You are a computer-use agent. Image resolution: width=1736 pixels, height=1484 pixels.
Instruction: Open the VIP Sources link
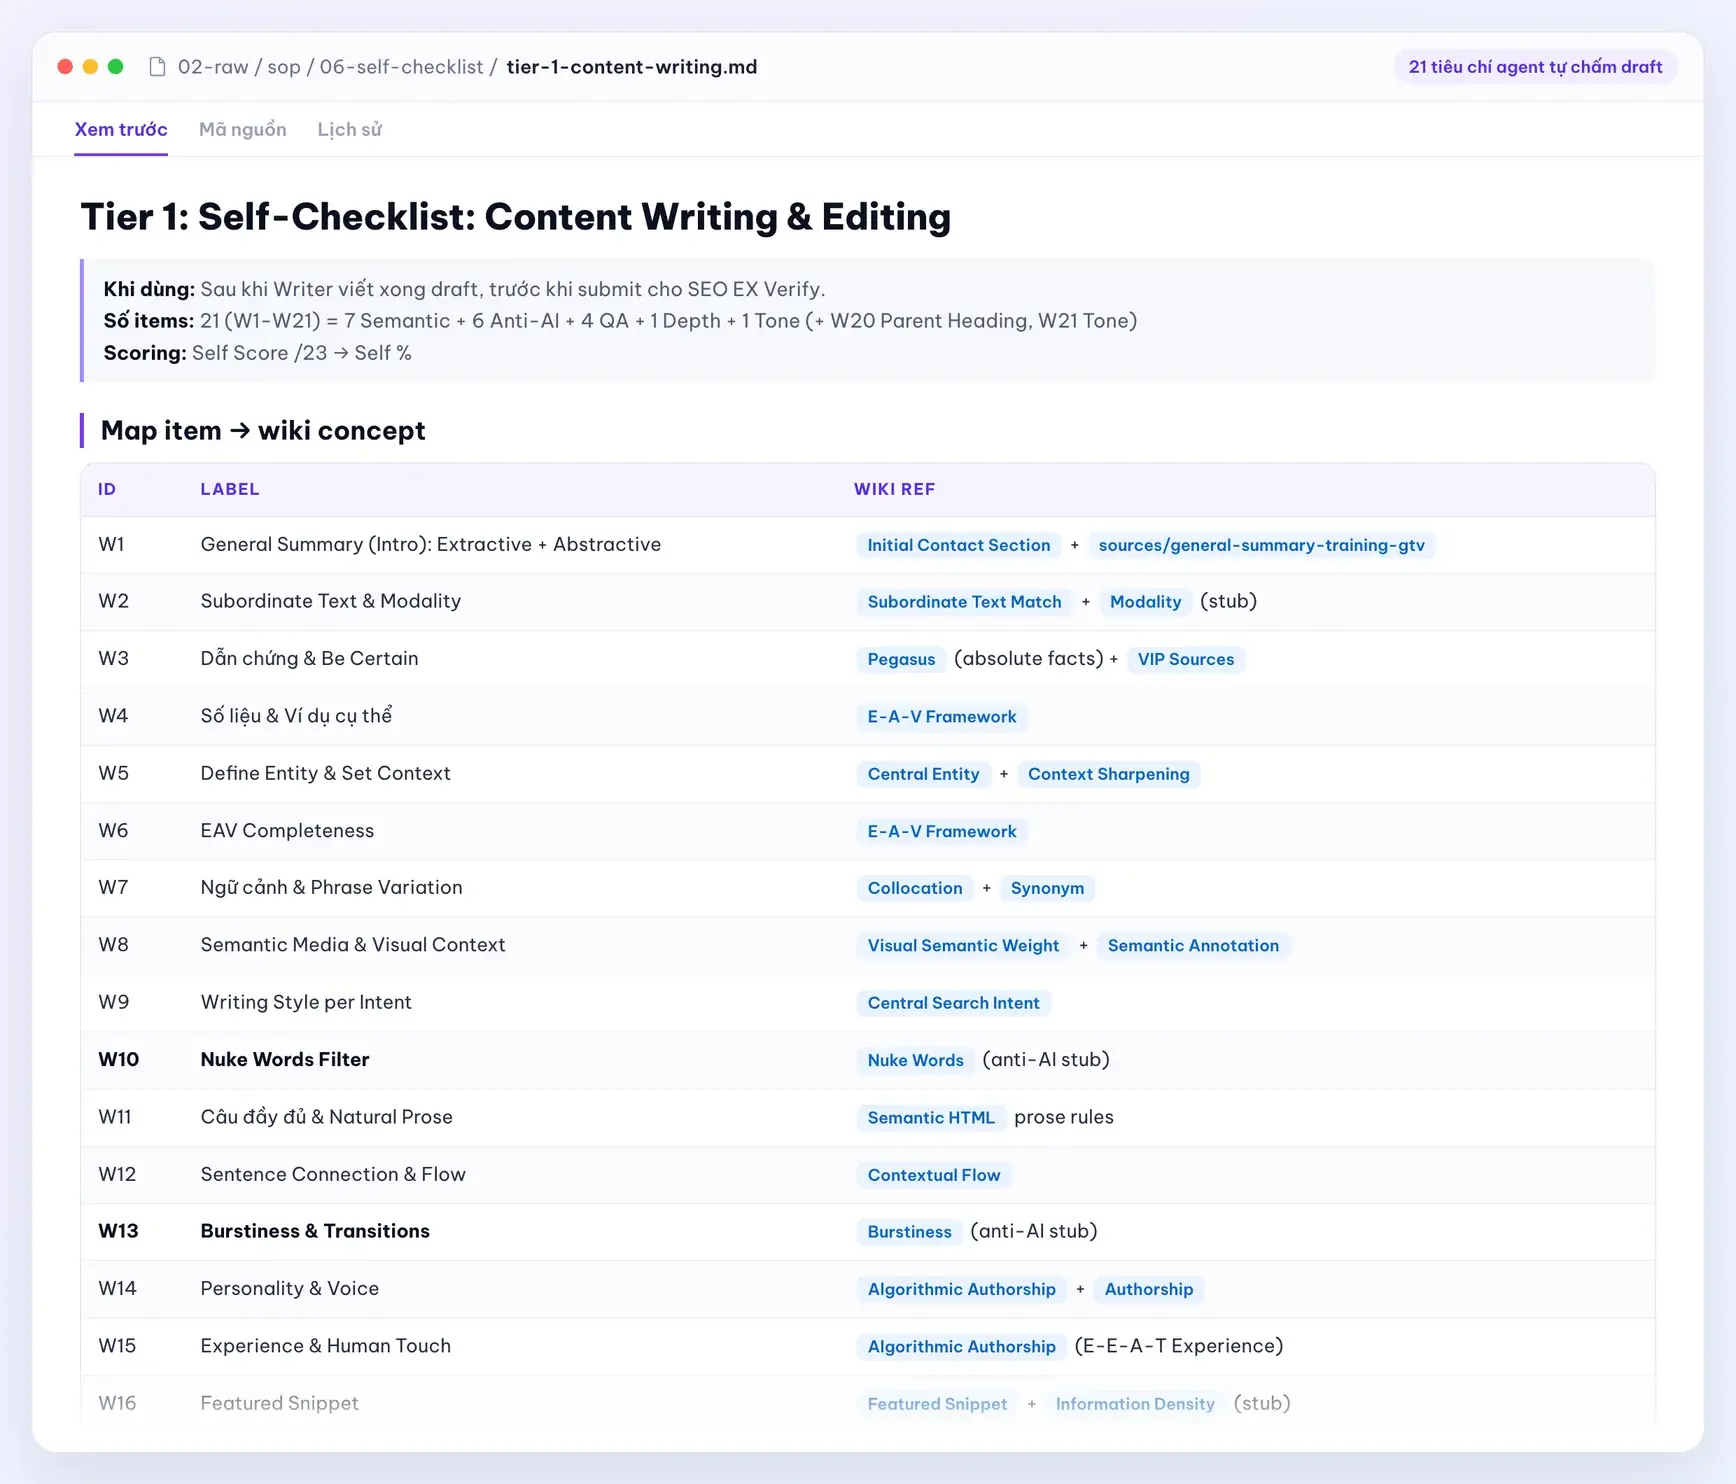[x=1185, y=659]
